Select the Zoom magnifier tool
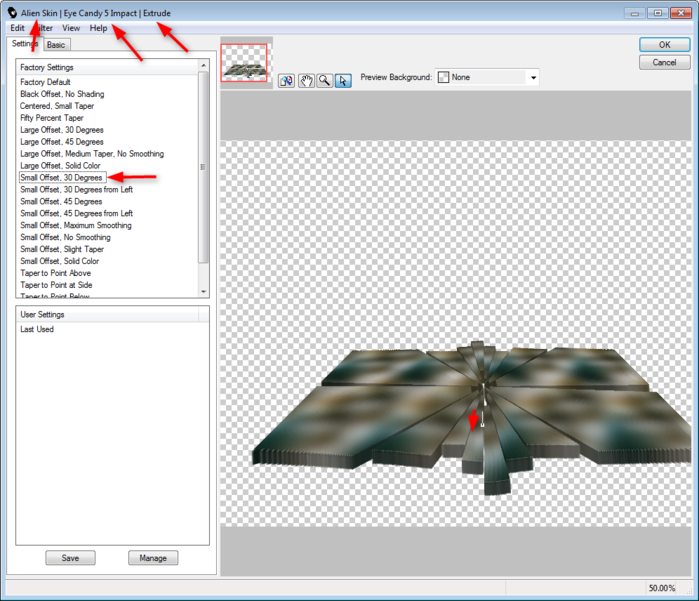The width and height of the screenshot is (699, 601). (325, 81)
